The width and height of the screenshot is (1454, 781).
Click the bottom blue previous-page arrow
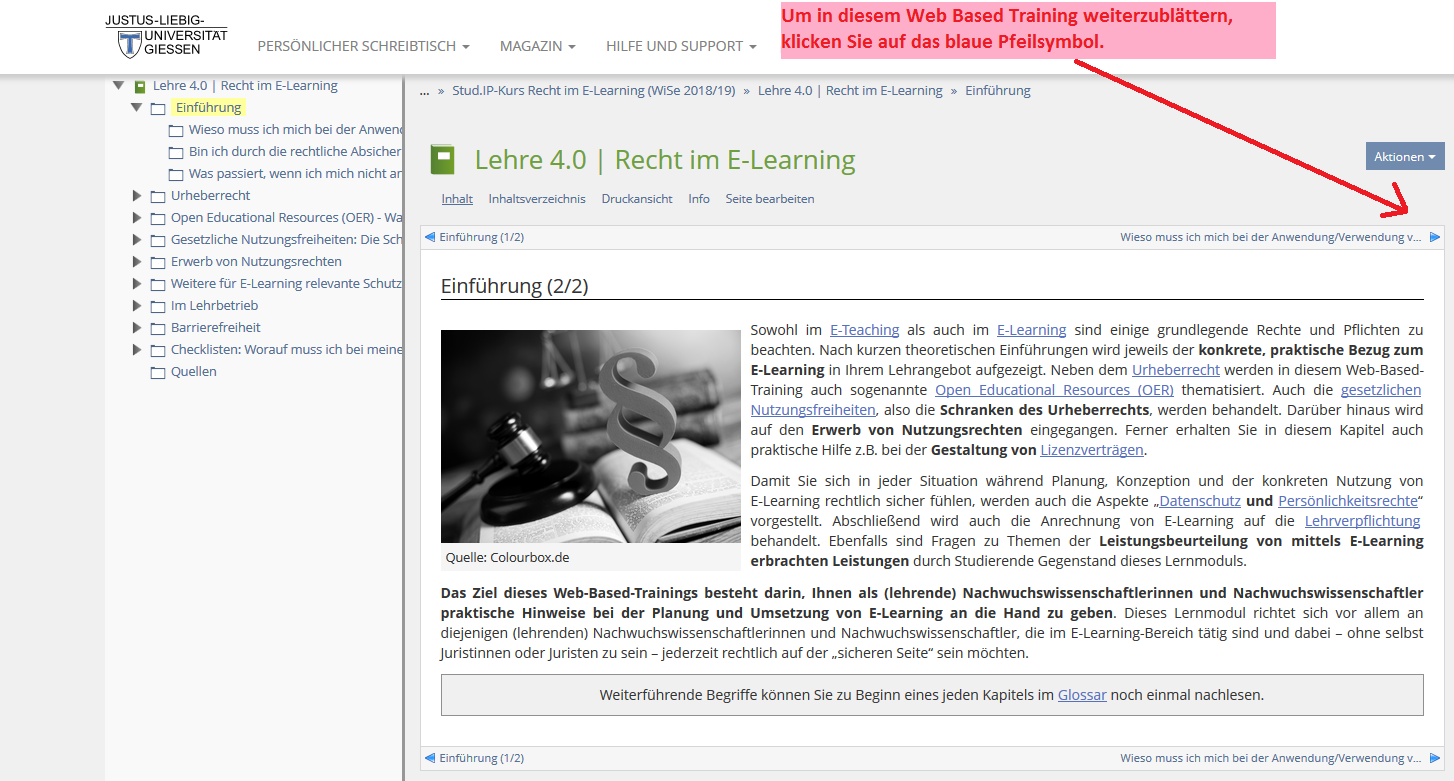430,758
